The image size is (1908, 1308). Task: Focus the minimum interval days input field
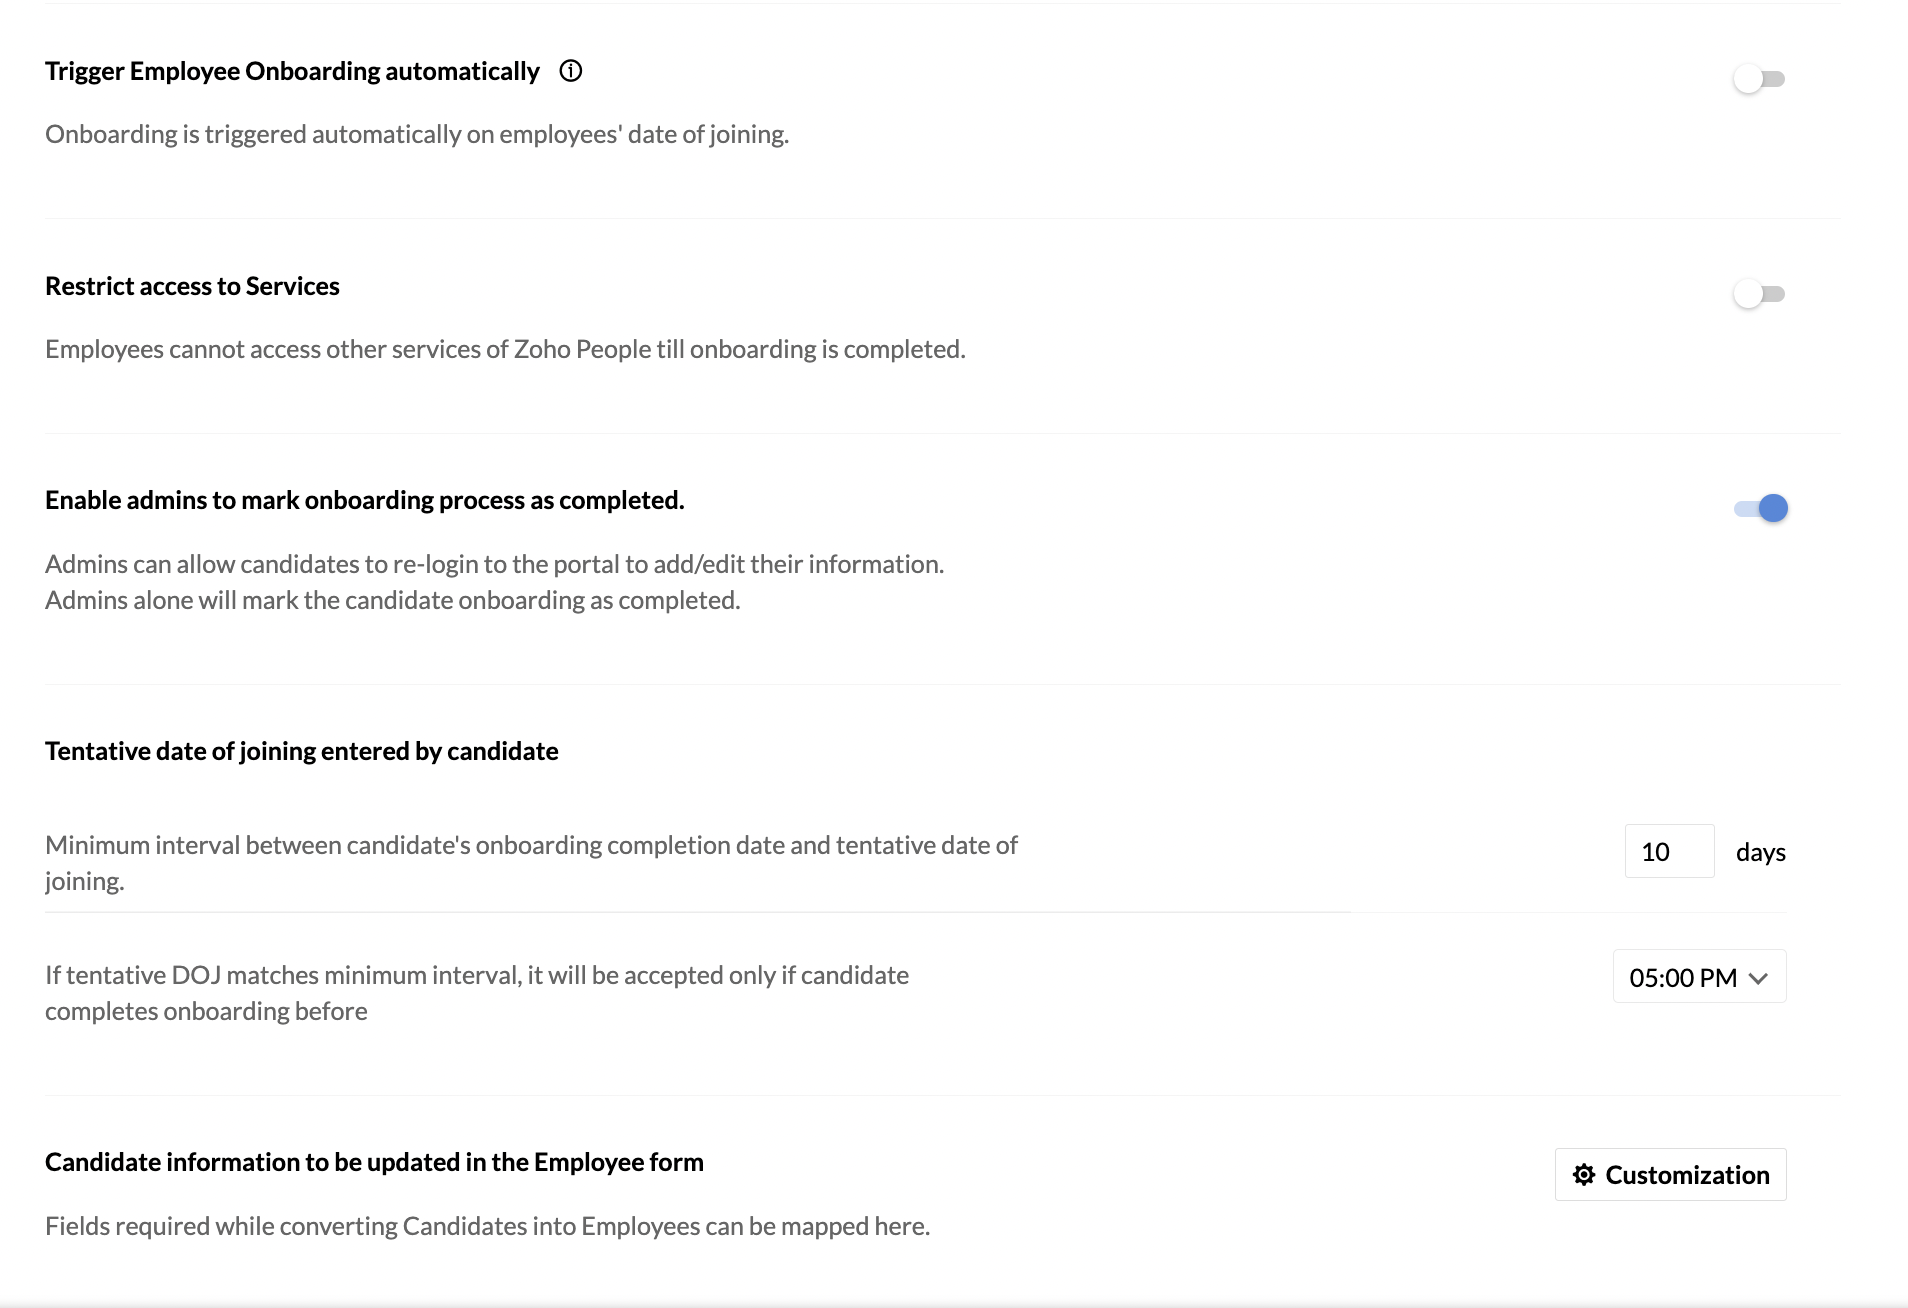tap(1669, 851)
